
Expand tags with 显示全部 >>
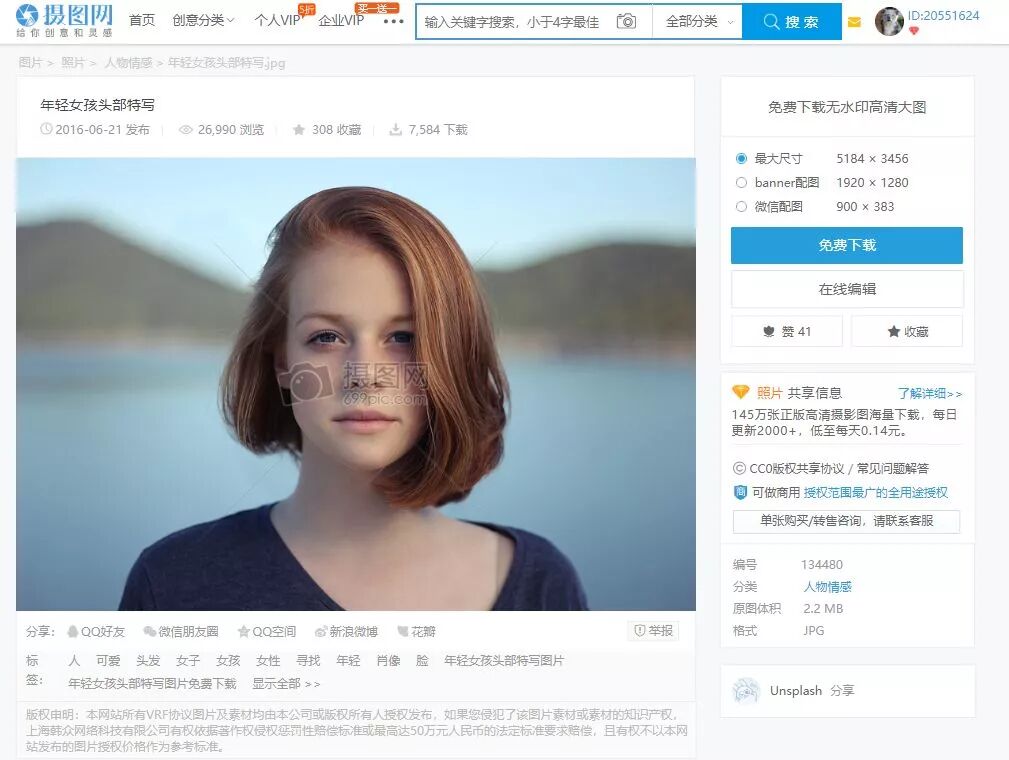point(286,683)
